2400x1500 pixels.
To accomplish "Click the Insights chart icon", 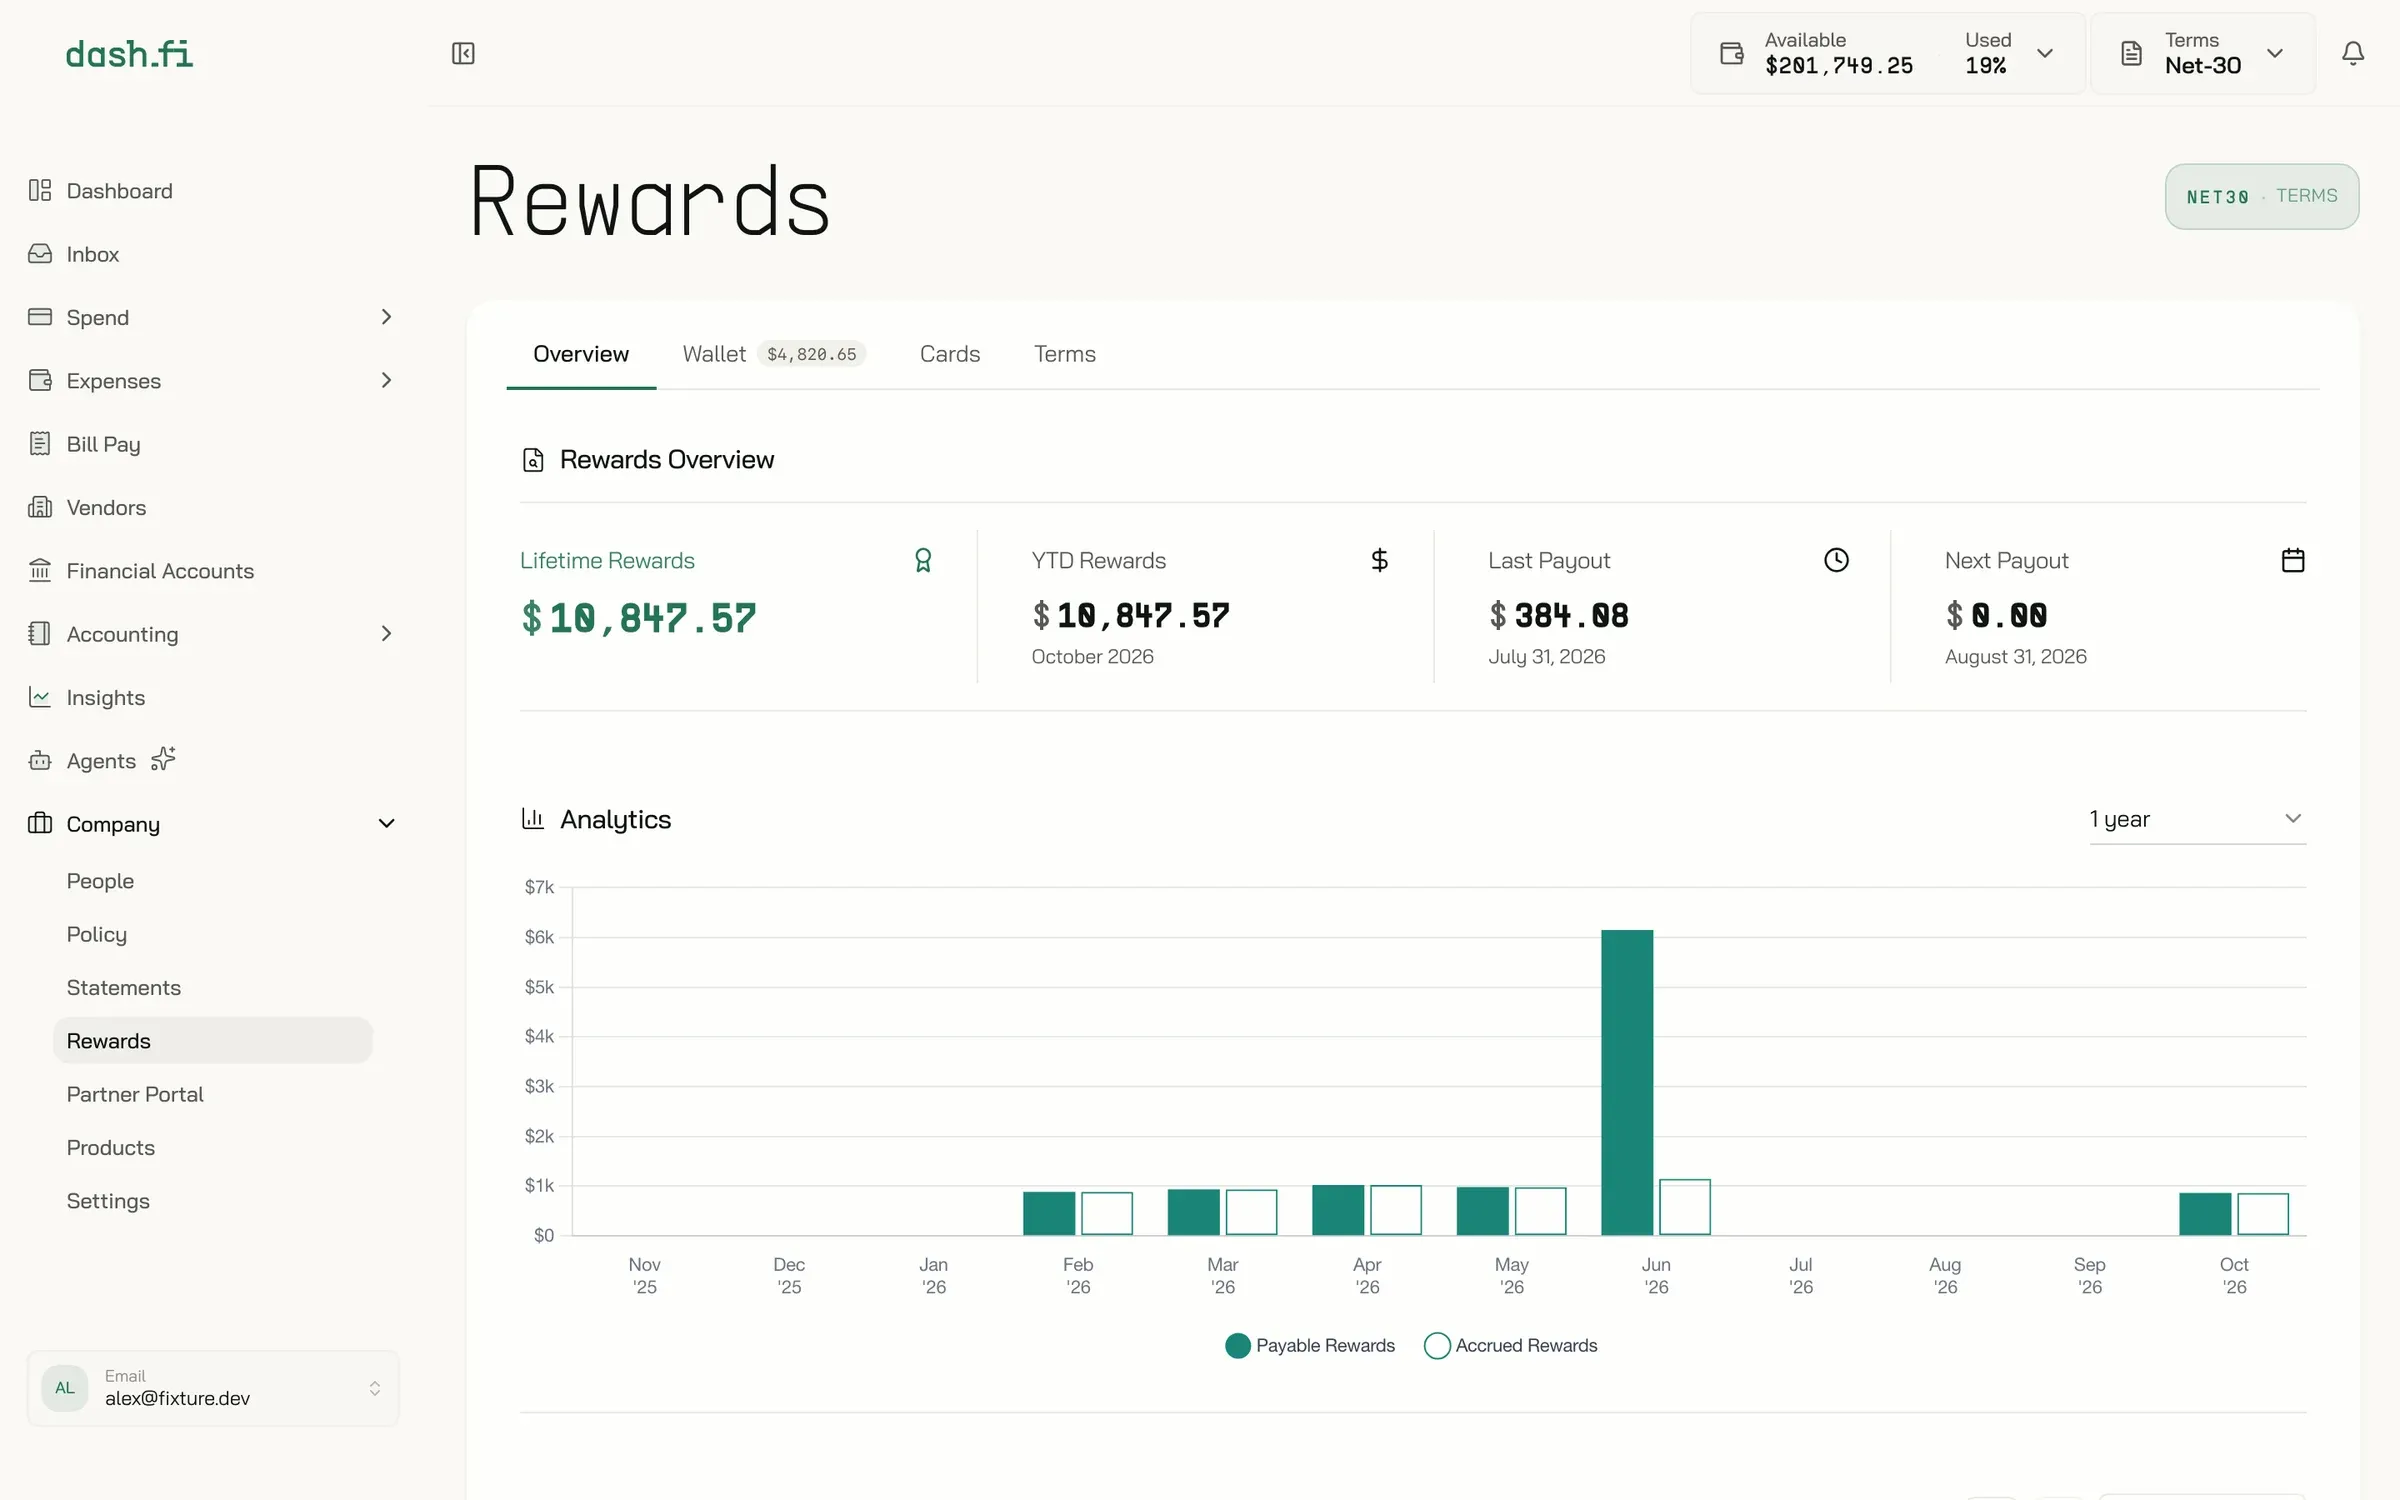I will click(40, 697).
